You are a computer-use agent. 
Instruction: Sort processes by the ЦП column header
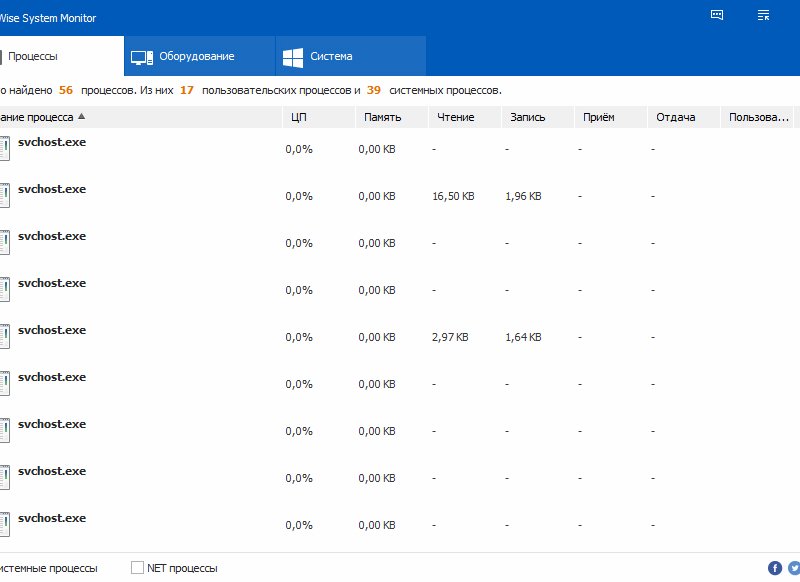[319, 117]
